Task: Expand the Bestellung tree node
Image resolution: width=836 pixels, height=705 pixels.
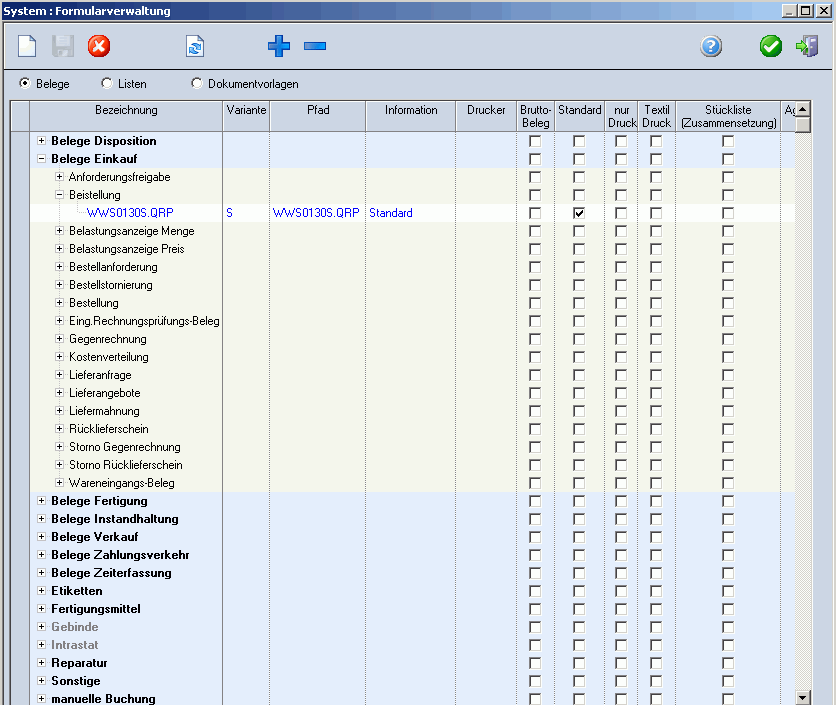Action: [59, 303]
